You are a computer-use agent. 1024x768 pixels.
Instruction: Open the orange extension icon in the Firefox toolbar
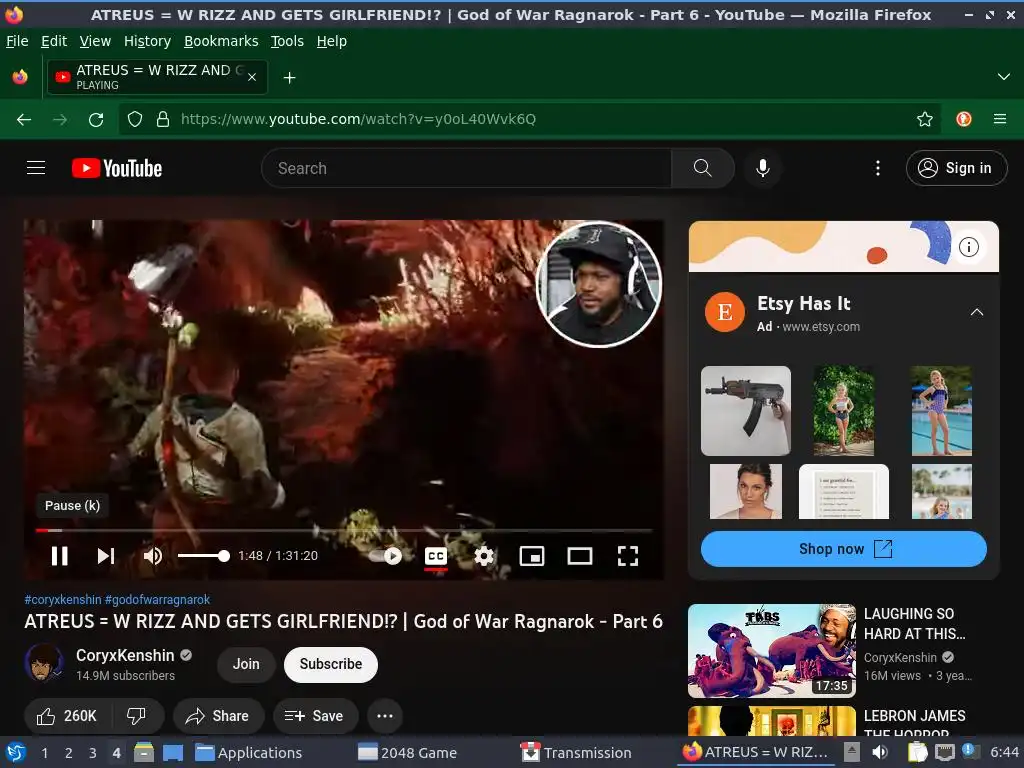coord(963,119)
